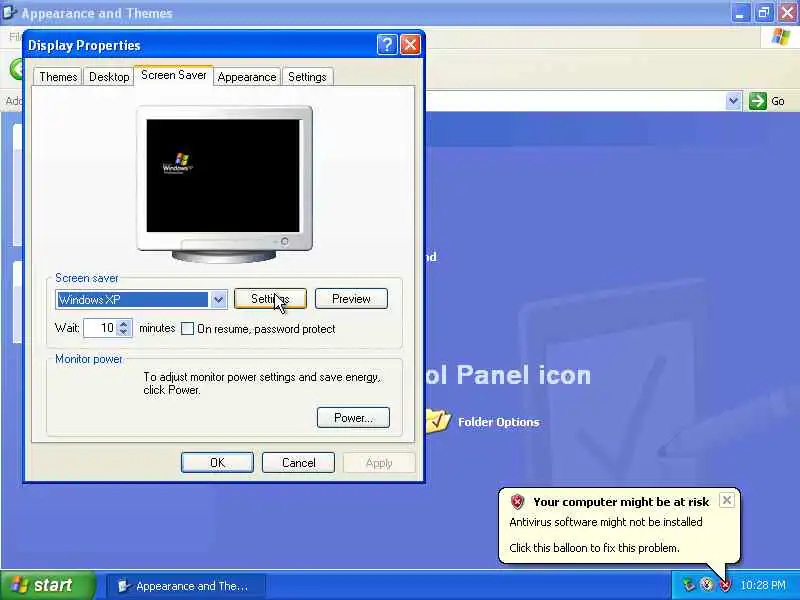This screenshot has height=600, width=800.
Task: Open the Settings tab in Display Properties
Action: (x=307, y=77)
